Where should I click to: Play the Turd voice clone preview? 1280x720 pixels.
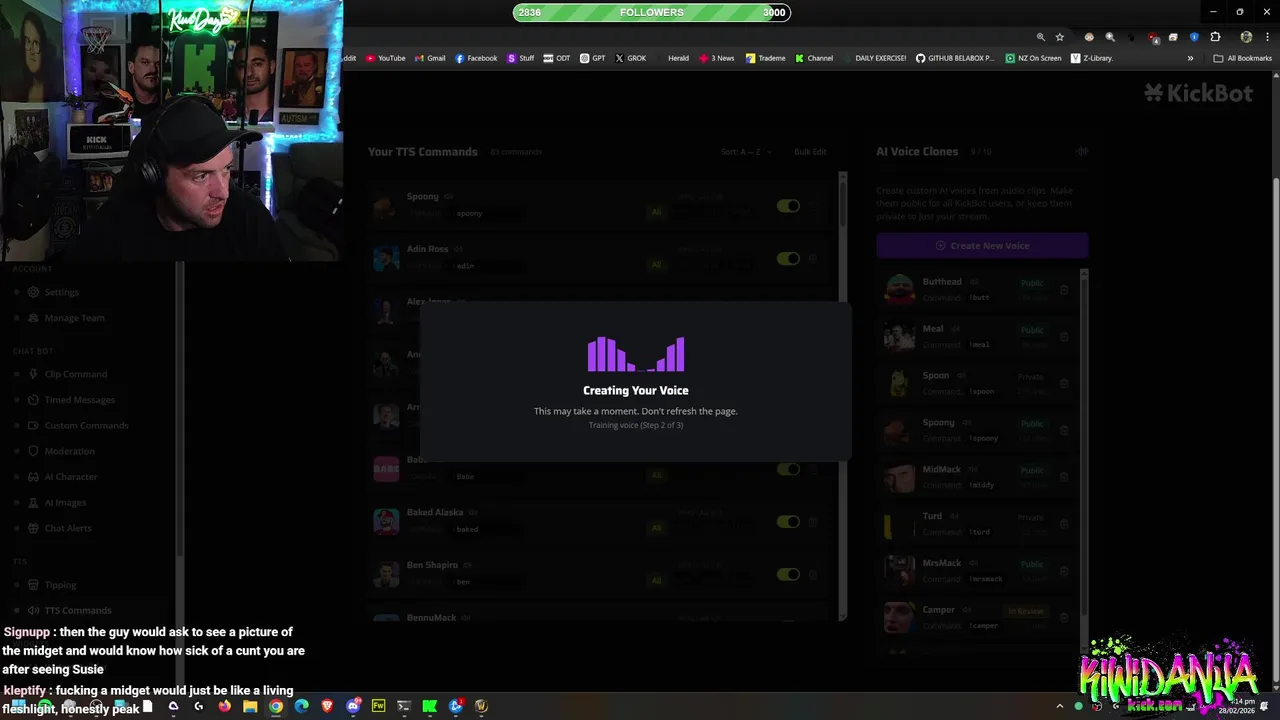(954, 516)
